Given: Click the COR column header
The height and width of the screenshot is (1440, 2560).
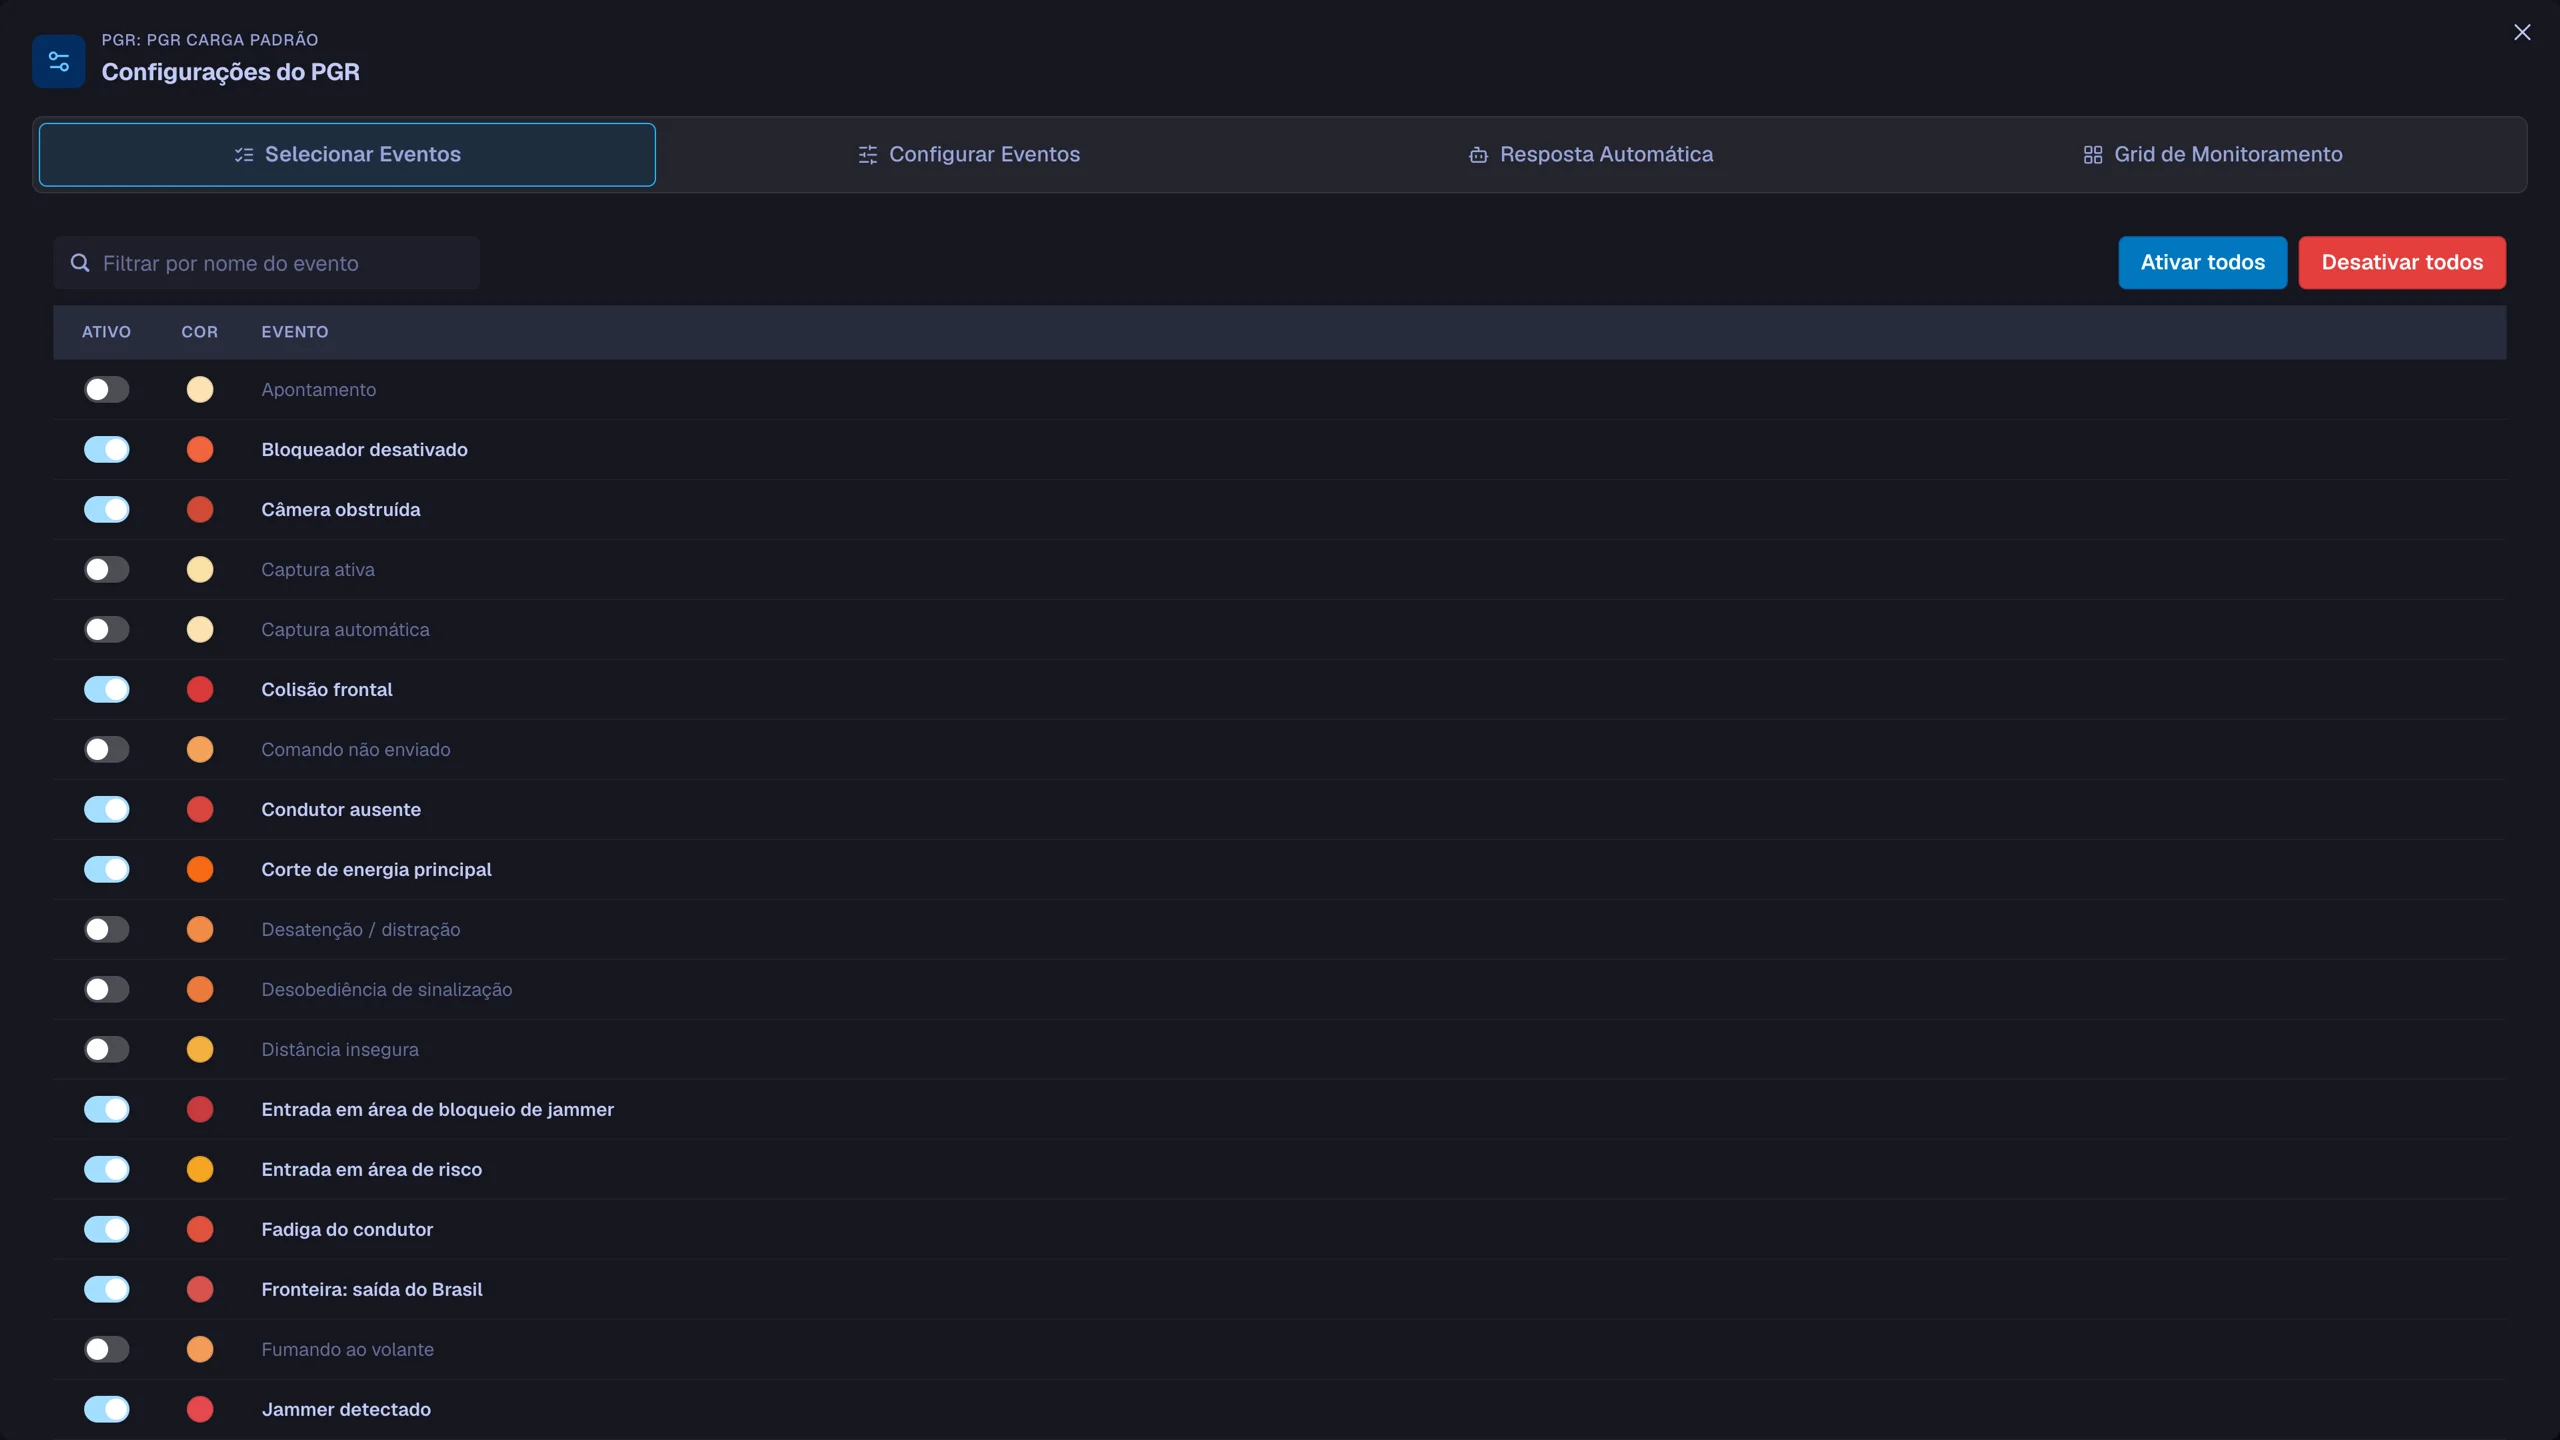Looking at the screenshot, I should (x=199, y=332).
